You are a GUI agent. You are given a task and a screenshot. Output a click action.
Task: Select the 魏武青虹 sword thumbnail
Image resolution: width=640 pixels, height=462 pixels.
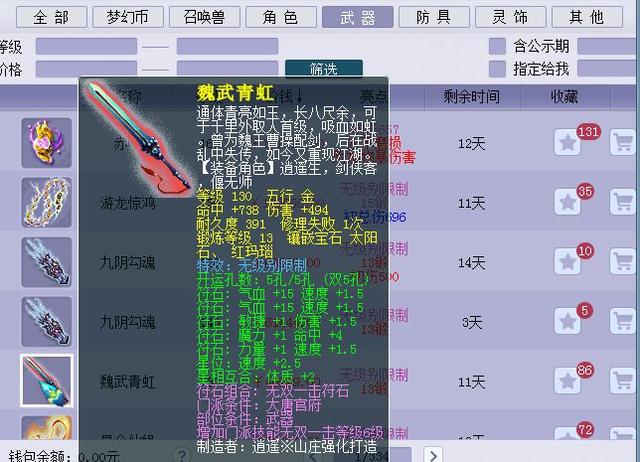47,381
